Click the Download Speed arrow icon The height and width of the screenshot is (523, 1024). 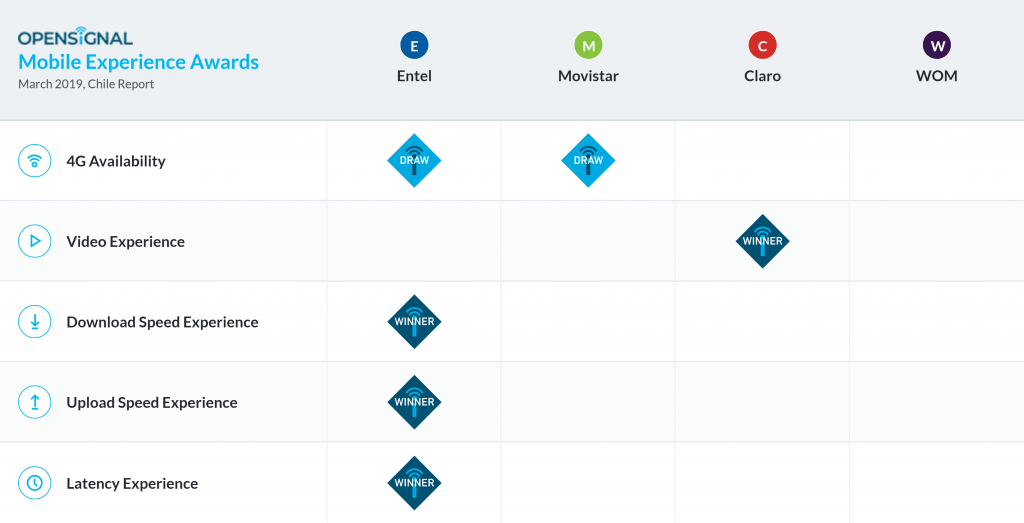35,322
